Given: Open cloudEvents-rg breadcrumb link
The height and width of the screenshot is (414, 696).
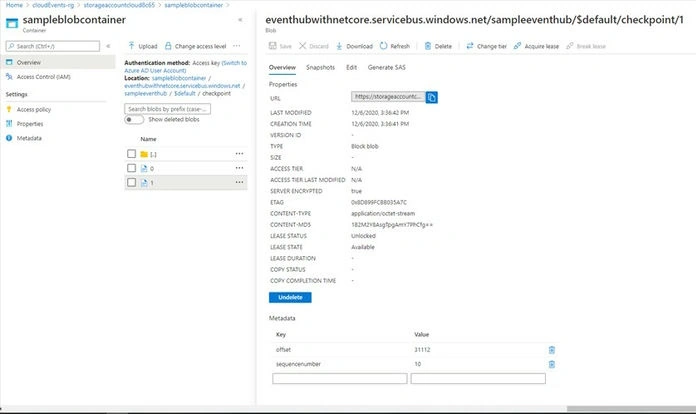Looking at the screenshot, I should tap(53, 5).
